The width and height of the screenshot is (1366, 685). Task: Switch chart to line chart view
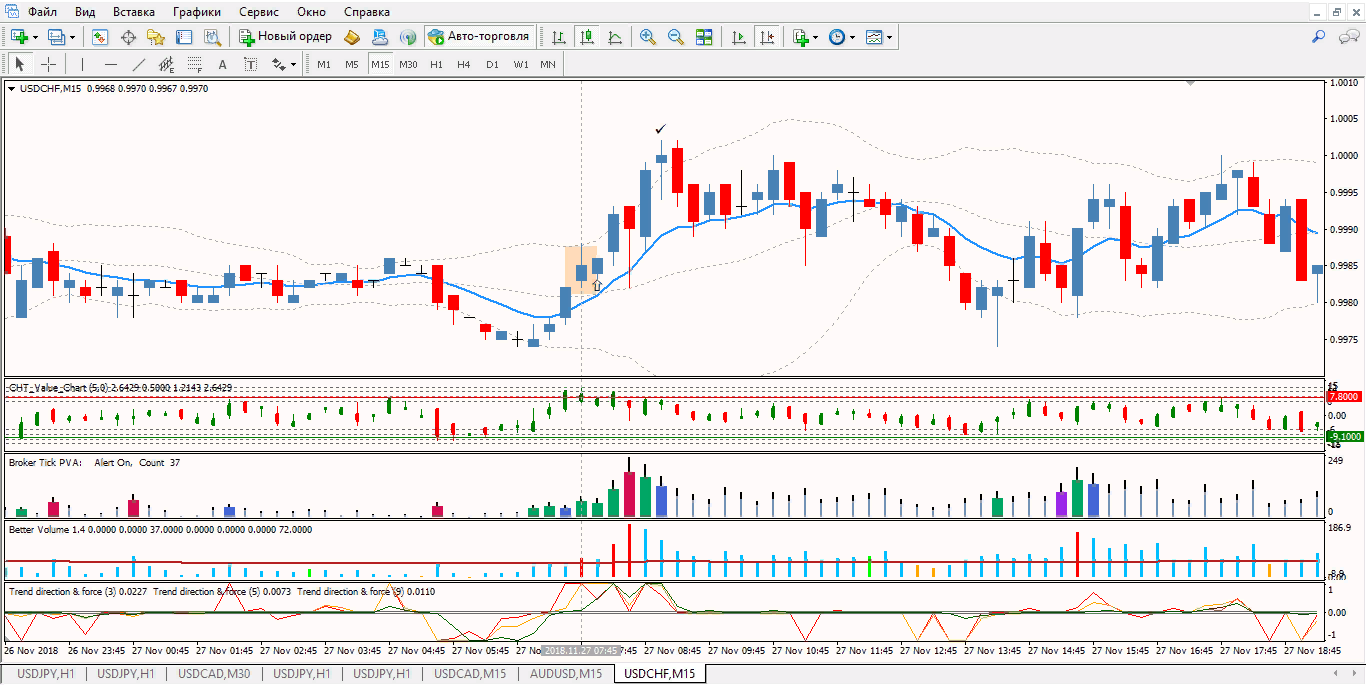(615, 37)
